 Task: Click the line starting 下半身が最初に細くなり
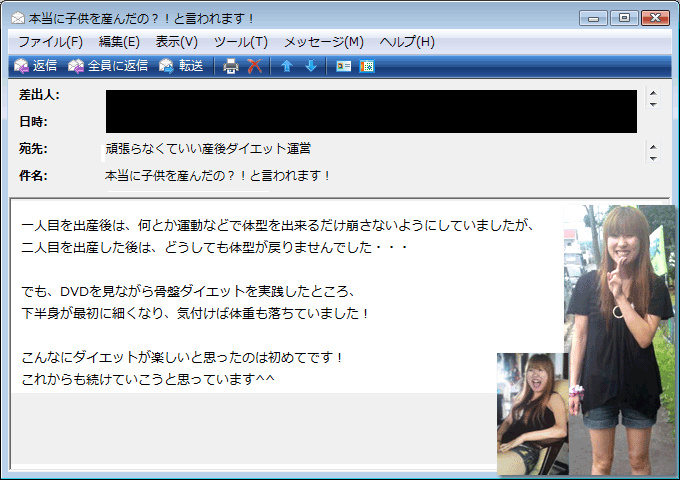(195, 313)
